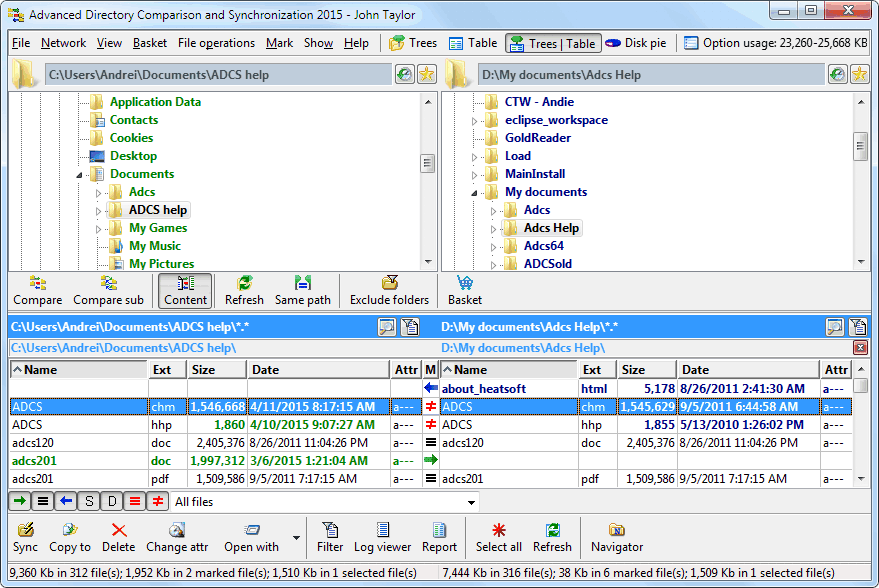Click the Copy to button
This screenshot has width=879, height=588.
70,538
